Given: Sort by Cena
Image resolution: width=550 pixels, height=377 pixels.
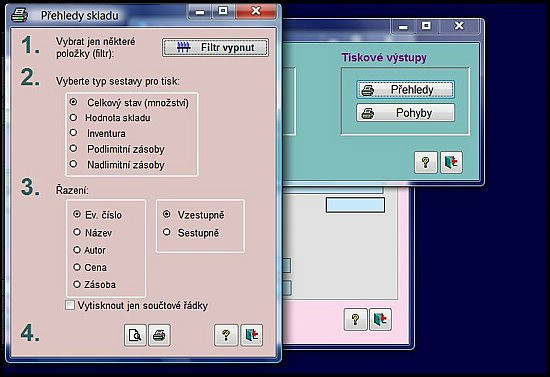Looking at the screenshot, I should pyautogui.click(x=77, y=267).
